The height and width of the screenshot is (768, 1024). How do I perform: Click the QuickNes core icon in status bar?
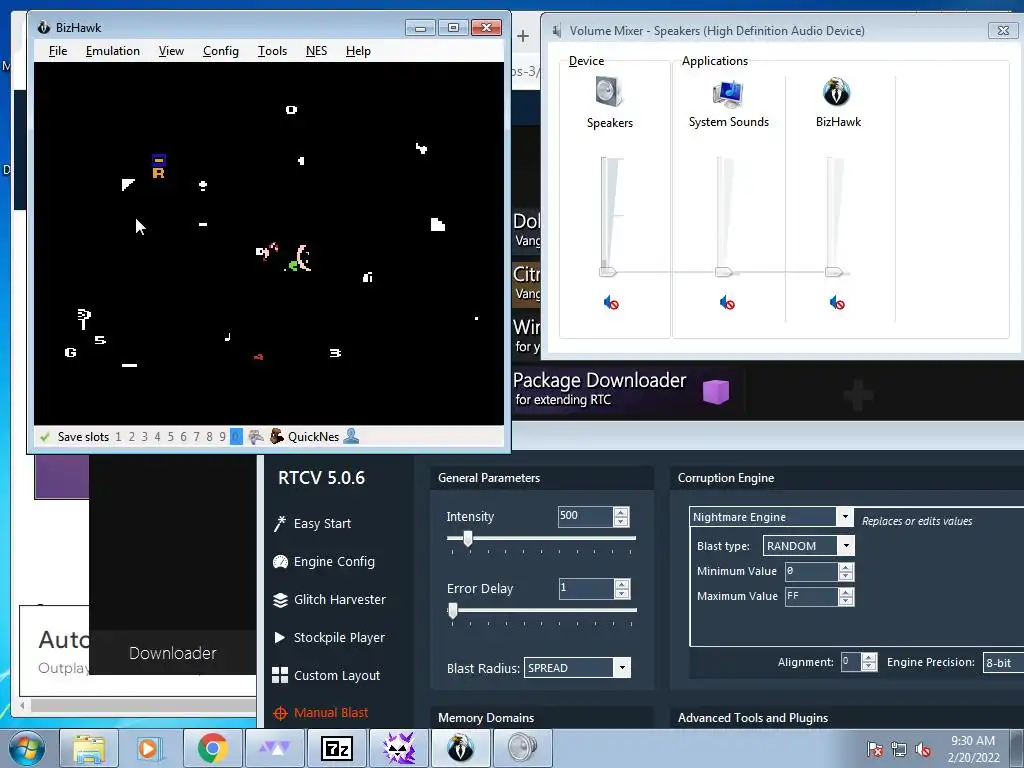coord(277,436)
